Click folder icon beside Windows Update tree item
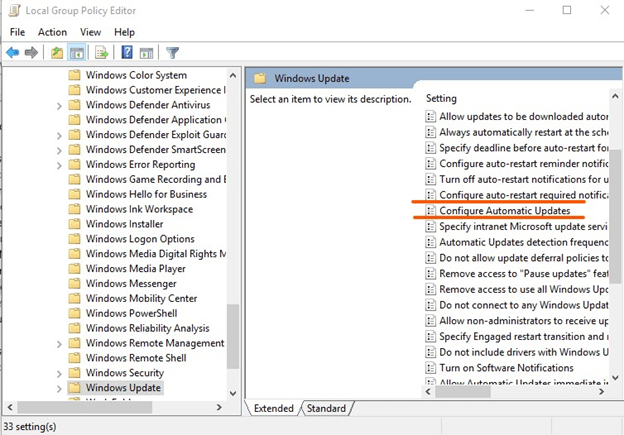The height and width of the screenshot is (435, 624). tap(74, 388)
